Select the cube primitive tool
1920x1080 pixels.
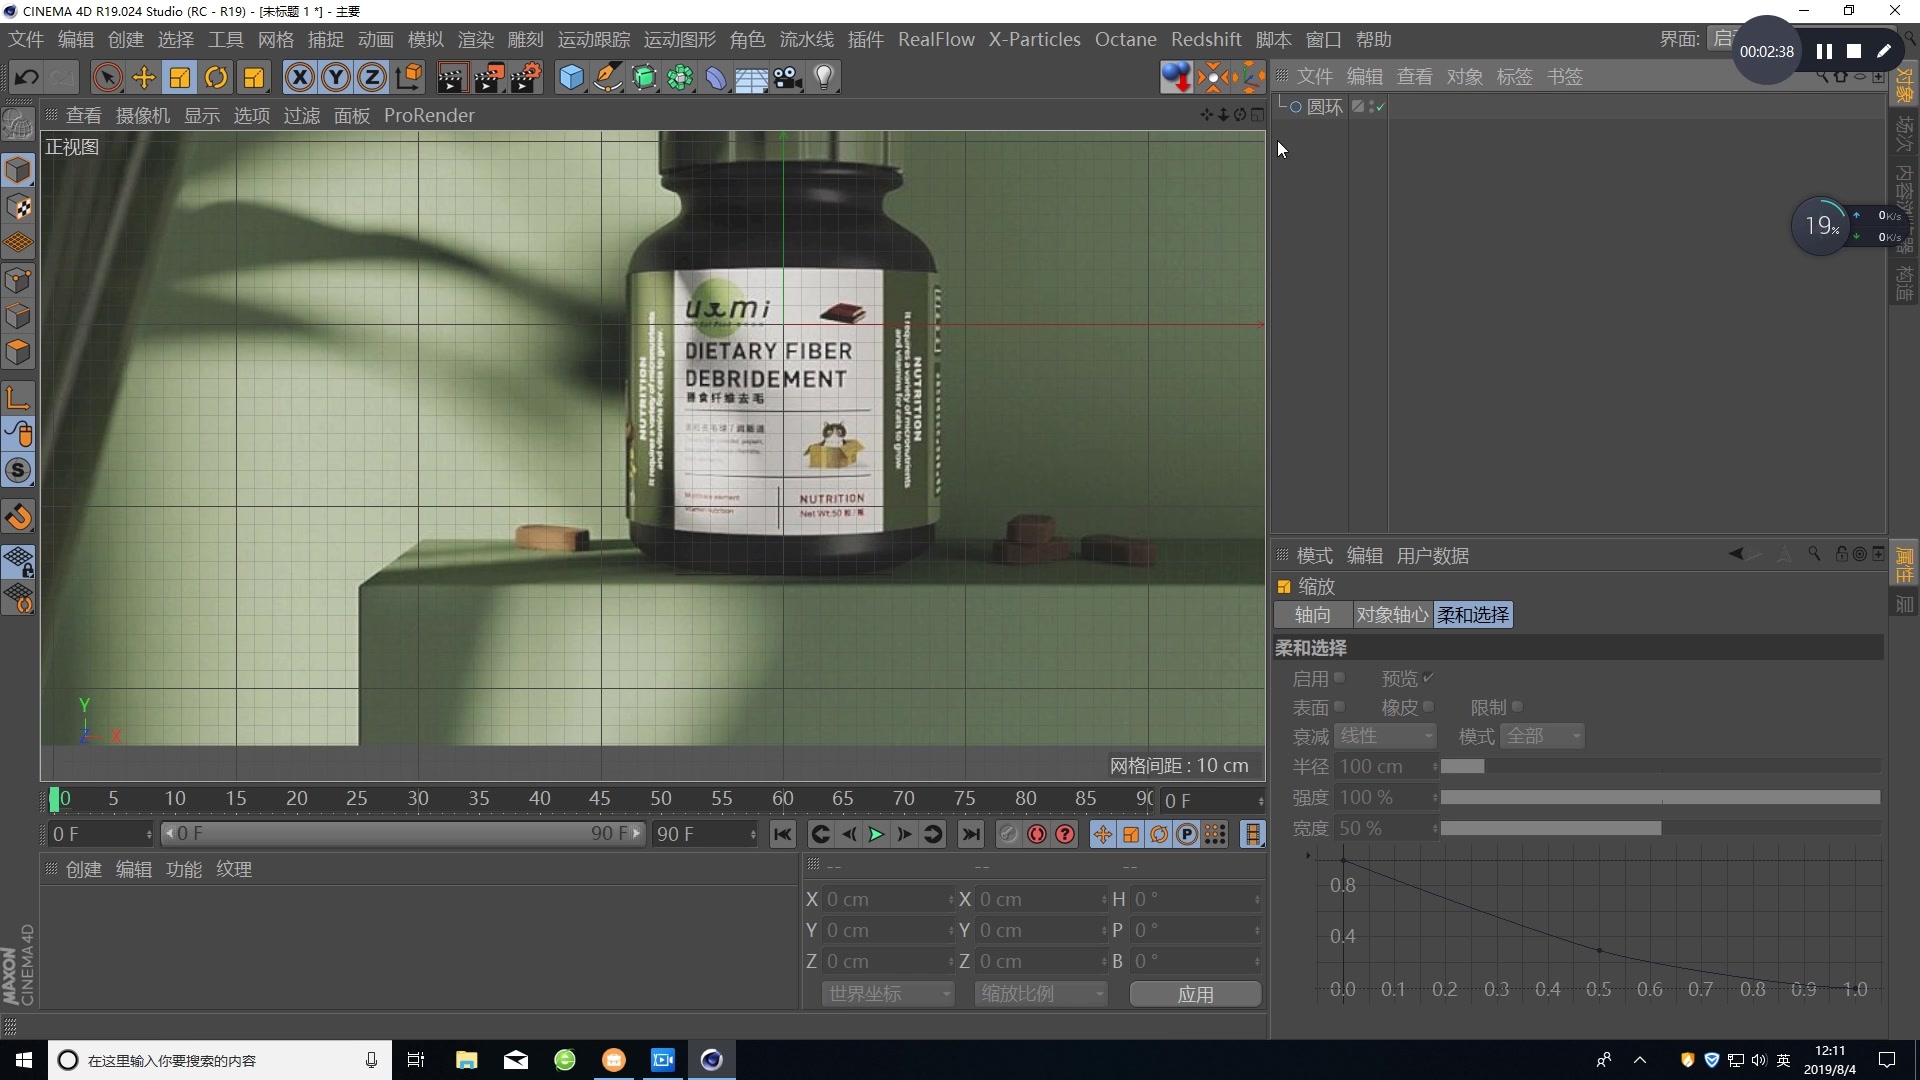(x=571, y=77)
